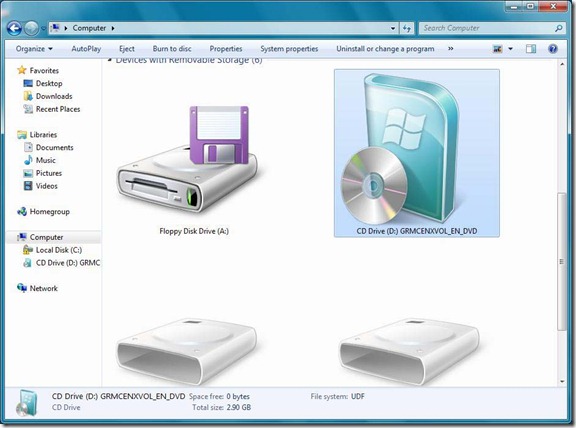Click the computer icon in the address bar
The width and height of the screenshot is (576, 428).
pos(55,28)
